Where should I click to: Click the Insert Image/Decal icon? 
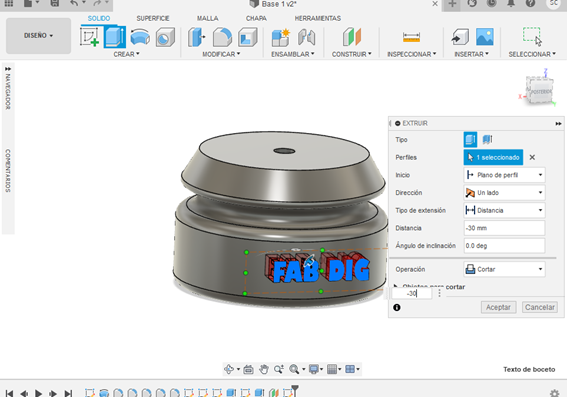pos(485,37)
